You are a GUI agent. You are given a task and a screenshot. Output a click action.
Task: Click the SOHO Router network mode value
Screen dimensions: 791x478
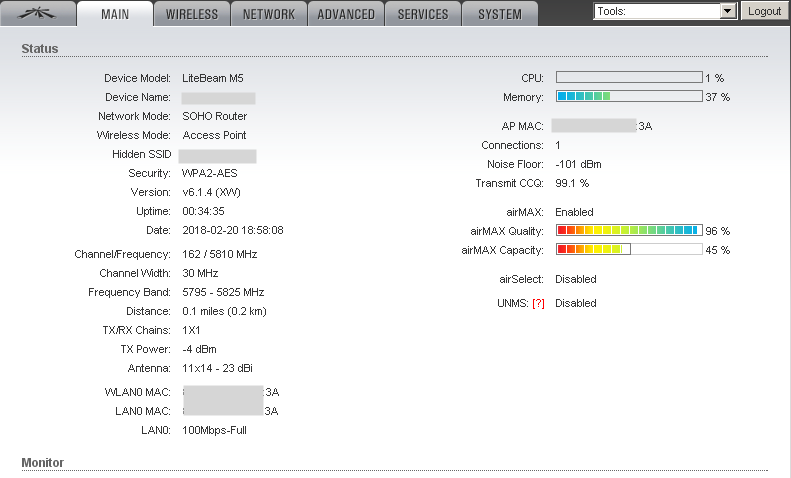point(214,116)
